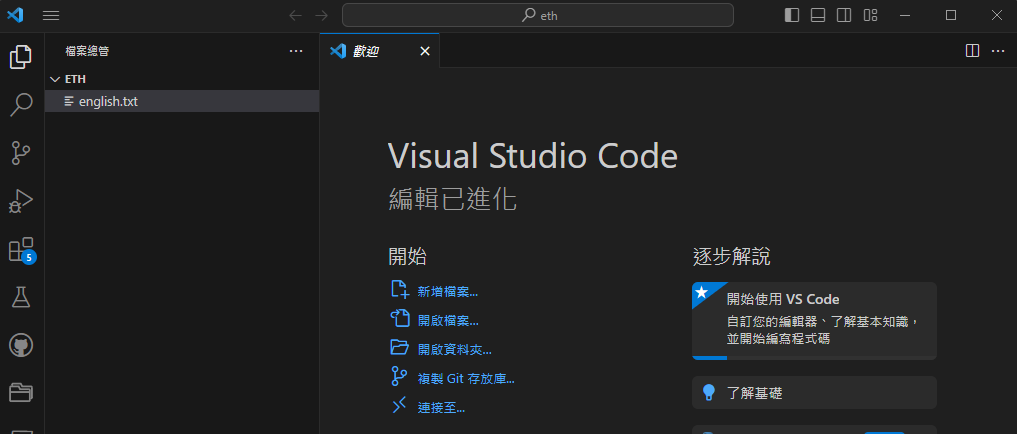1017x434 pixels.
Task: Click the 開啟檔案... open file link
Action: point(448,320)
